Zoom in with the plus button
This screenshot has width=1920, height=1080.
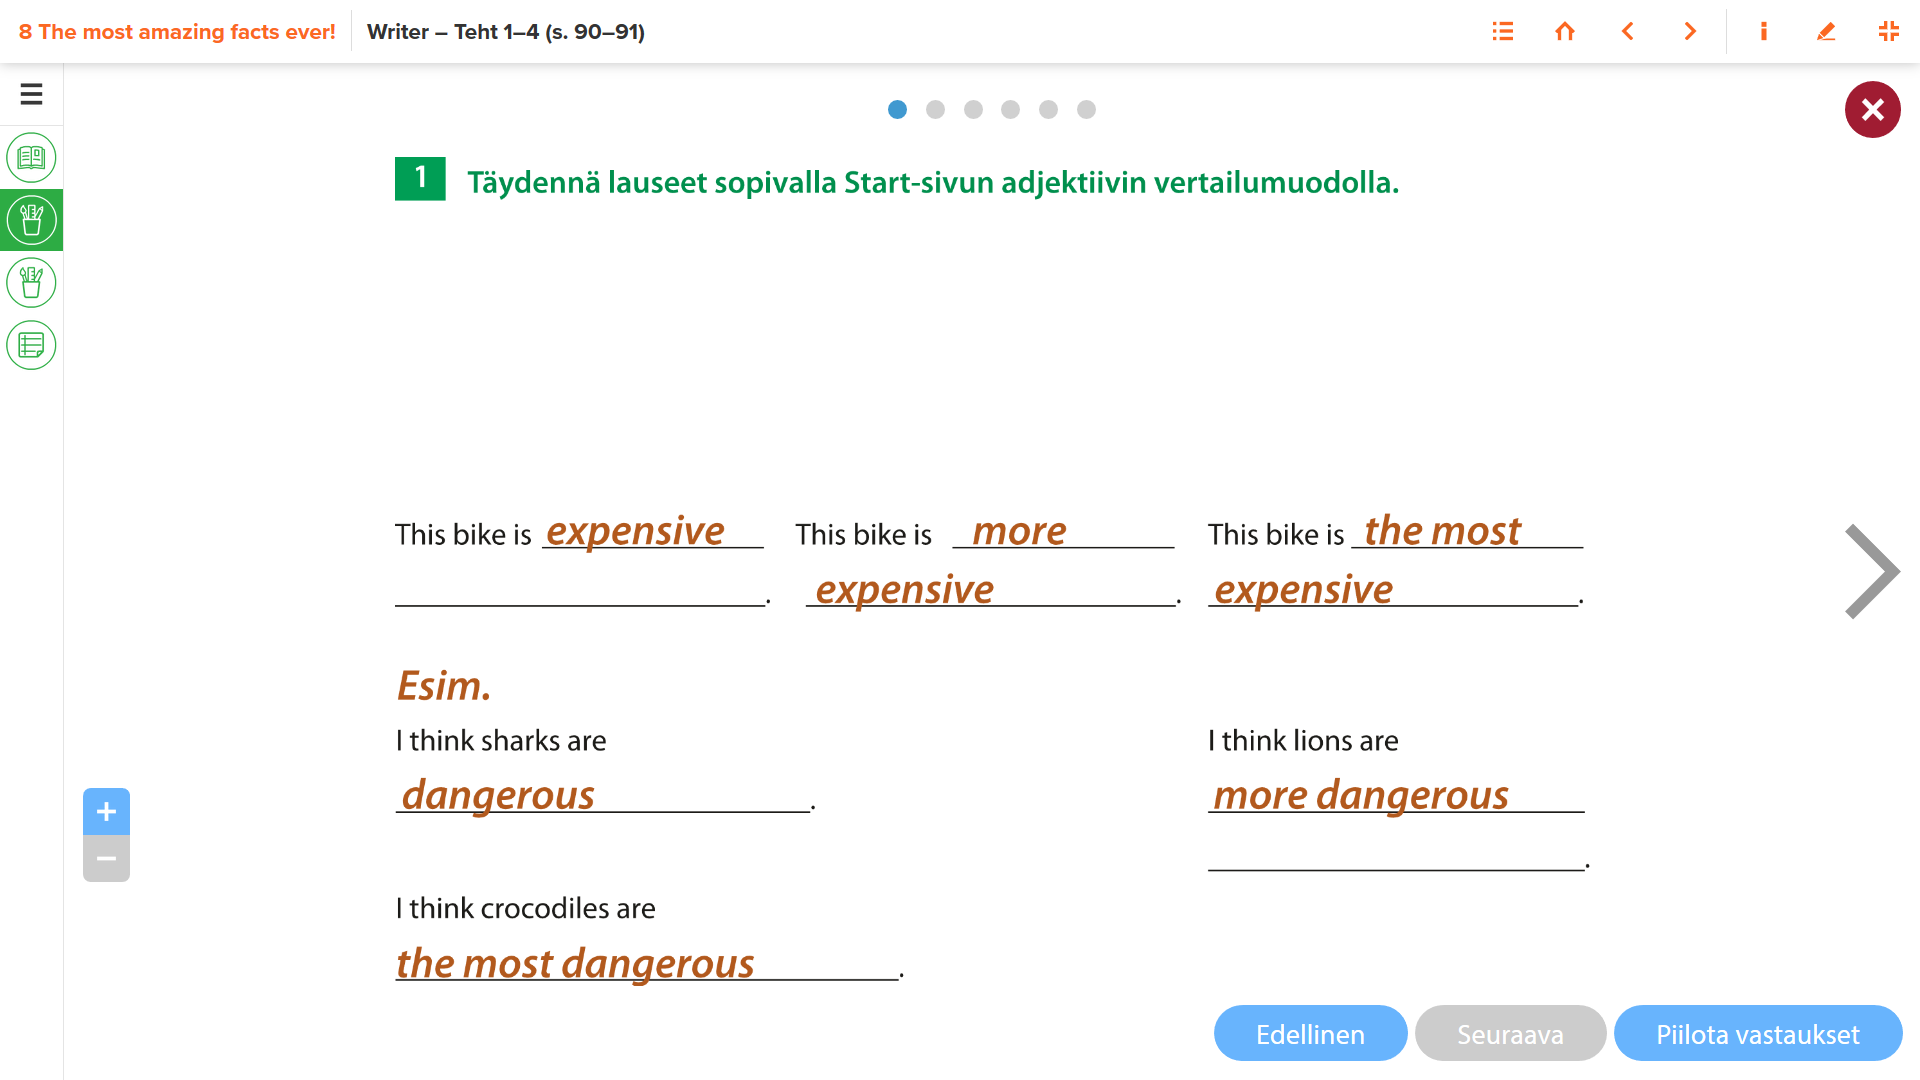pyautogui.click(x=106, y=812)
